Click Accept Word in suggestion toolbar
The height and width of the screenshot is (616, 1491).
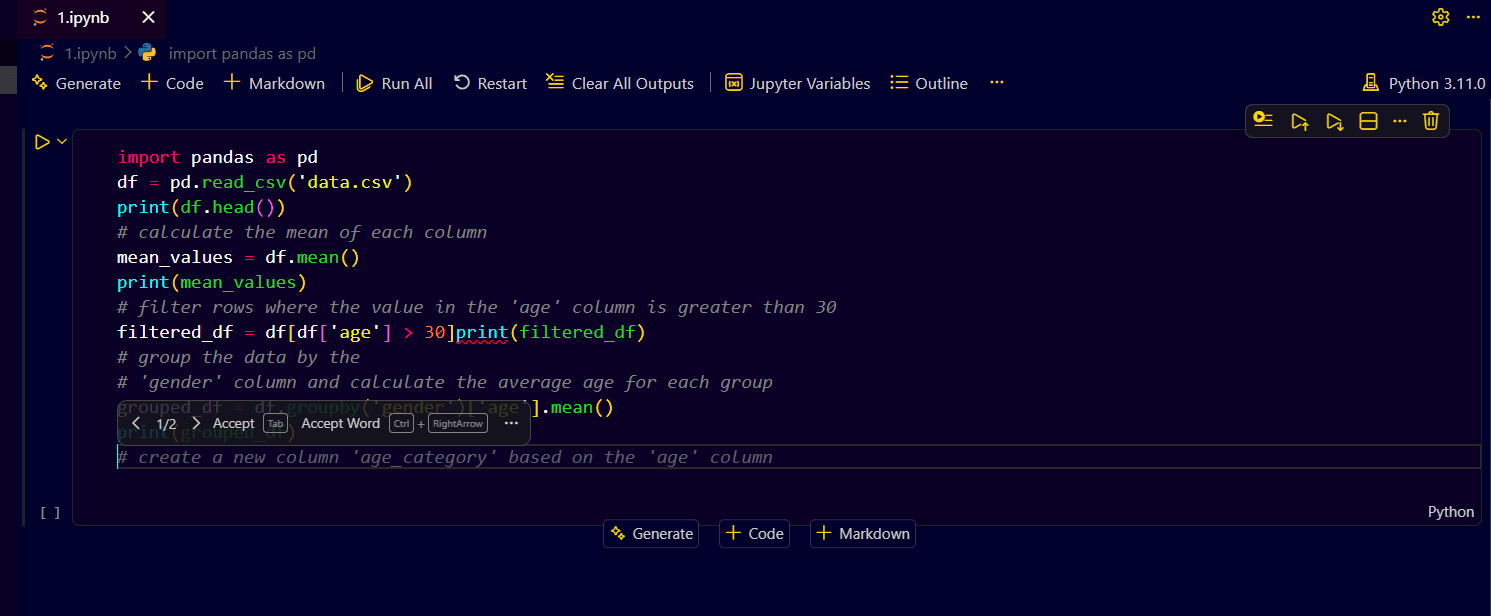[x=340, y=423]
